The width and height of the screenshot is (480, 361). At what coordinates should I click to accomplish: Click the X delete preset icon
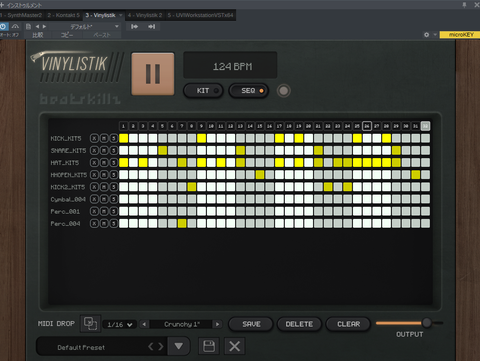pos(235,346)
